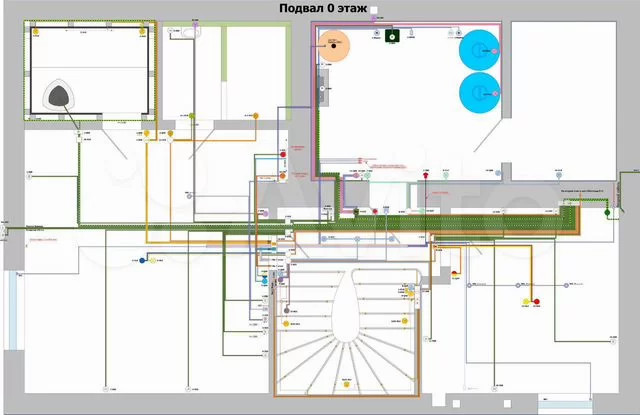Click the dark gray triangular fixture in black-framed room

(x=60, y=96)
